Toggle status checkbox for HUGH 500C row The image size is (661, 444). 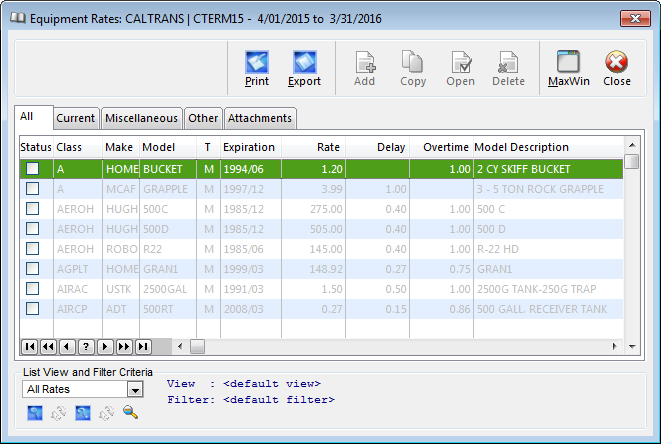tap(32, 209)
